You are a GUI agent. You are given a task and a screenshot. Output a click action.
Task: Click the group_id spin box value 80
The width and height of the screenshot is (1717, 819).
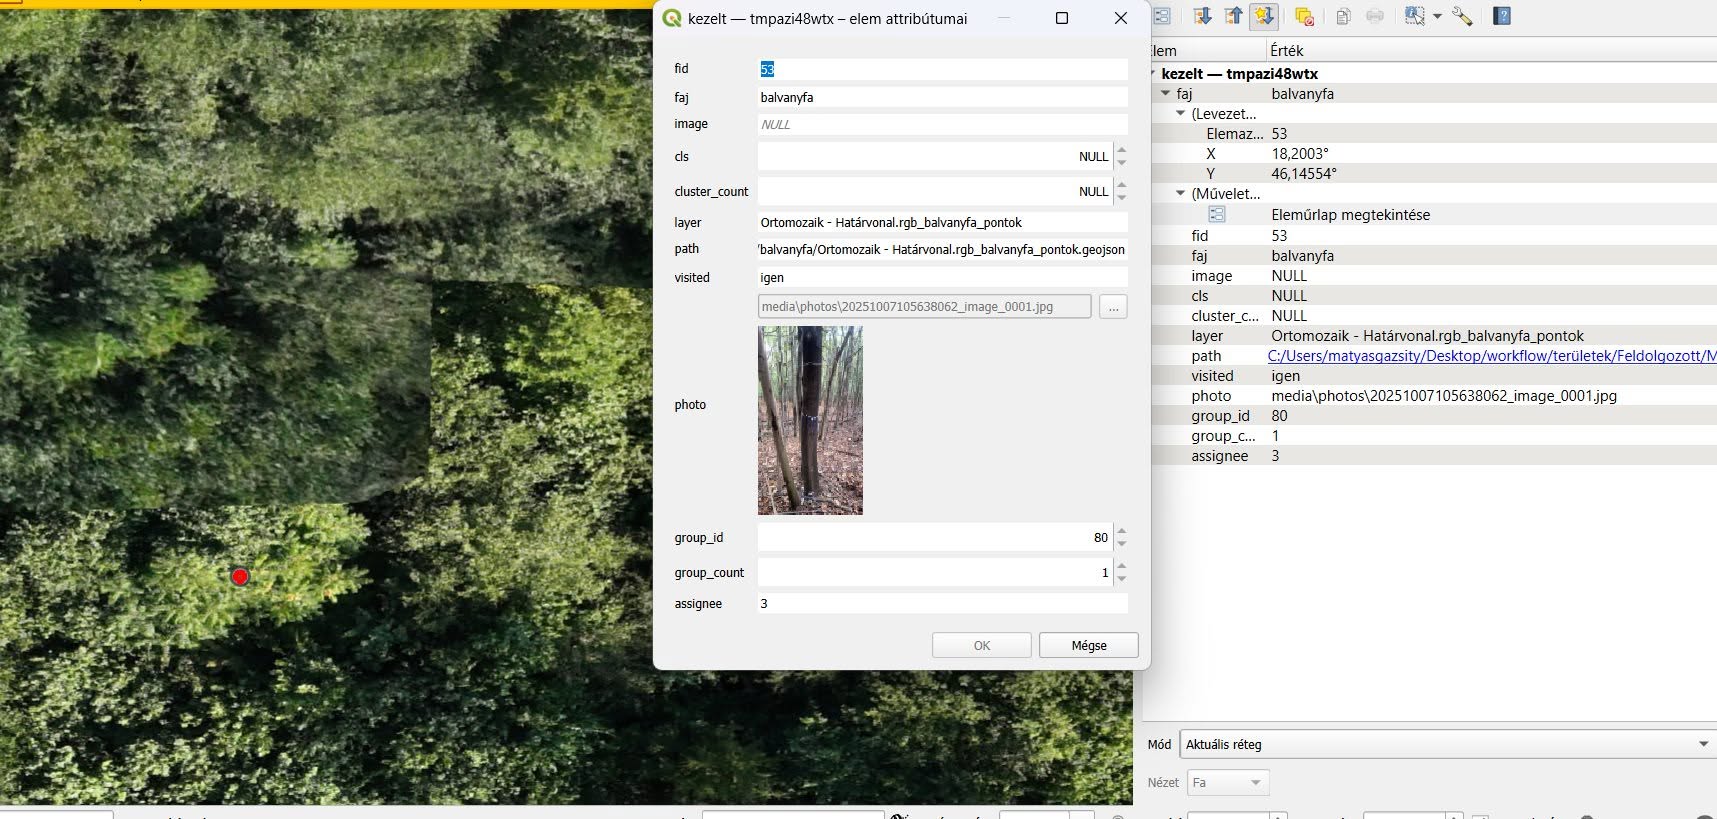point(935,537)
